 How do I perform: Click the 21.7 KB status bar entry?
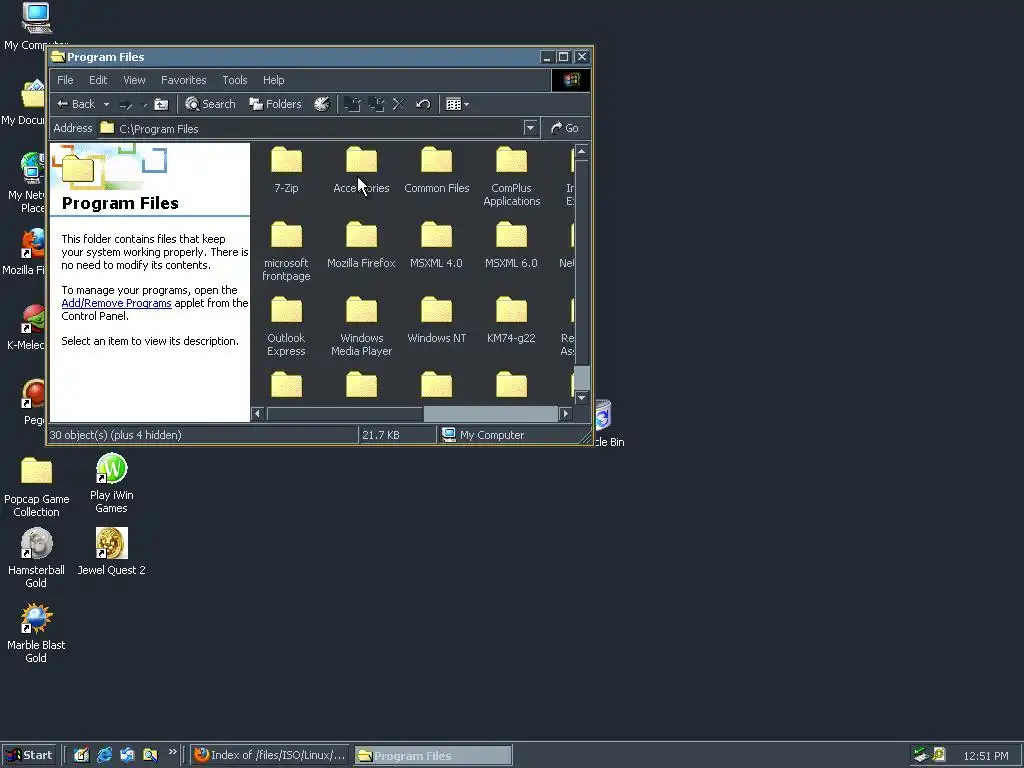[381, 435]
